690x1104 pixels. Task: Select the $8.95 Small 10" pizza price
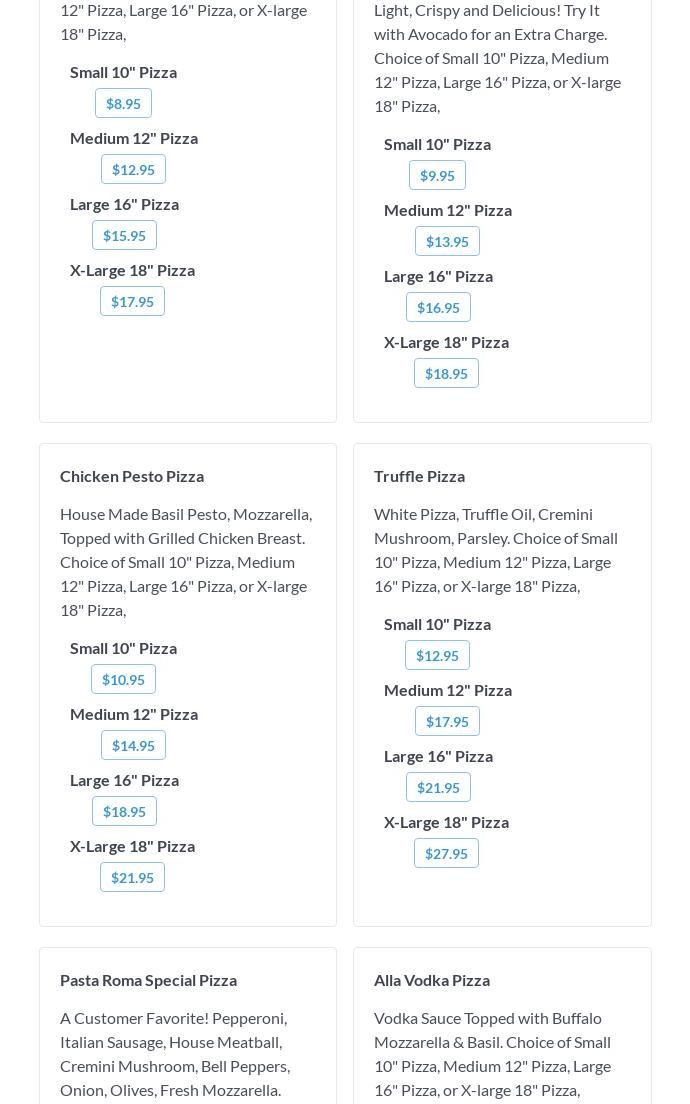(123, 103)
